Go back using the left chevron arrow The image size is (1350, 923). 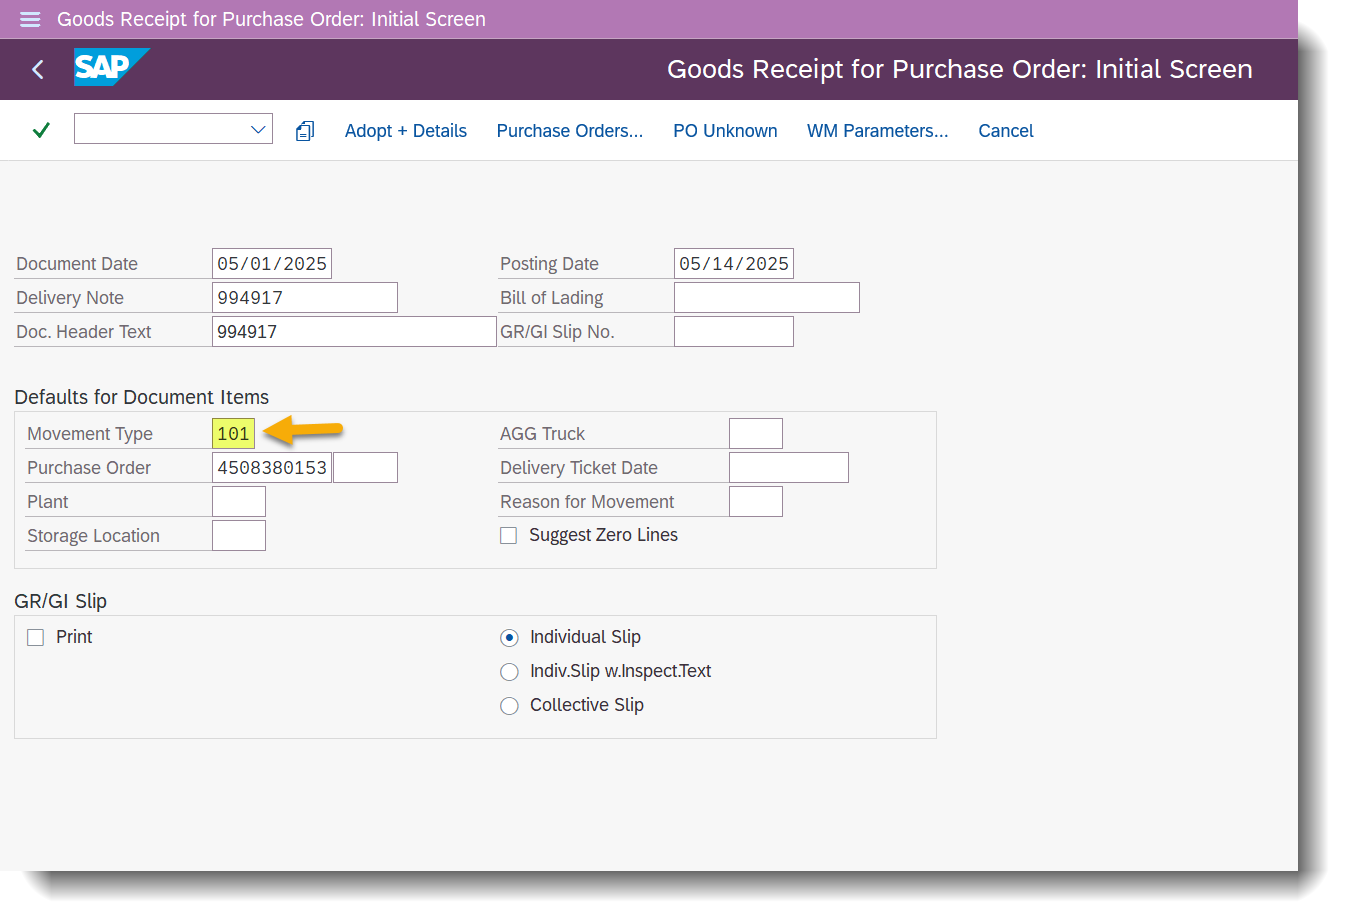[x=37, y=69]
